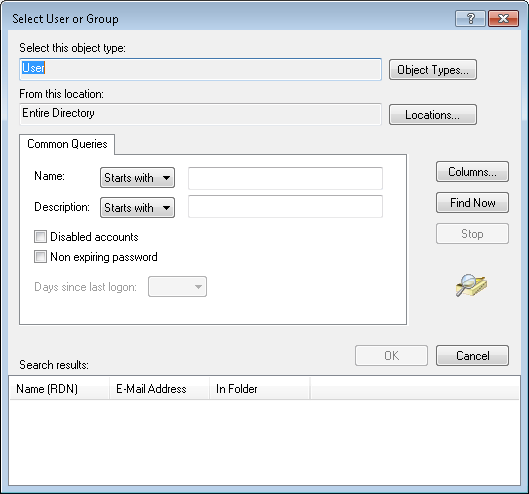The image size is (529, 494).
Task: Click inside the Name text field
Action: coord(285,178)
